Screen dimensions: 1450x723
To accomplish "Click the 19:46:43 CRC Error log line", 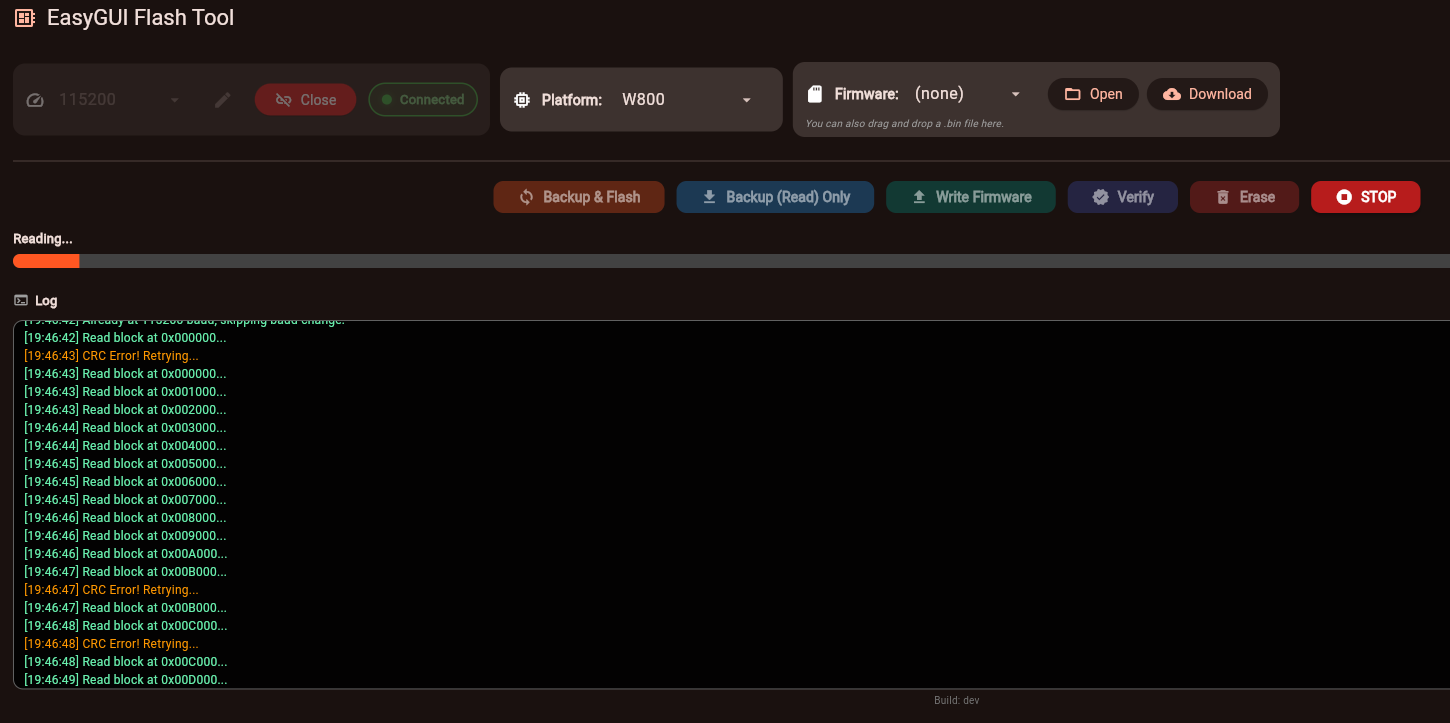I will [x=111, y=356].
